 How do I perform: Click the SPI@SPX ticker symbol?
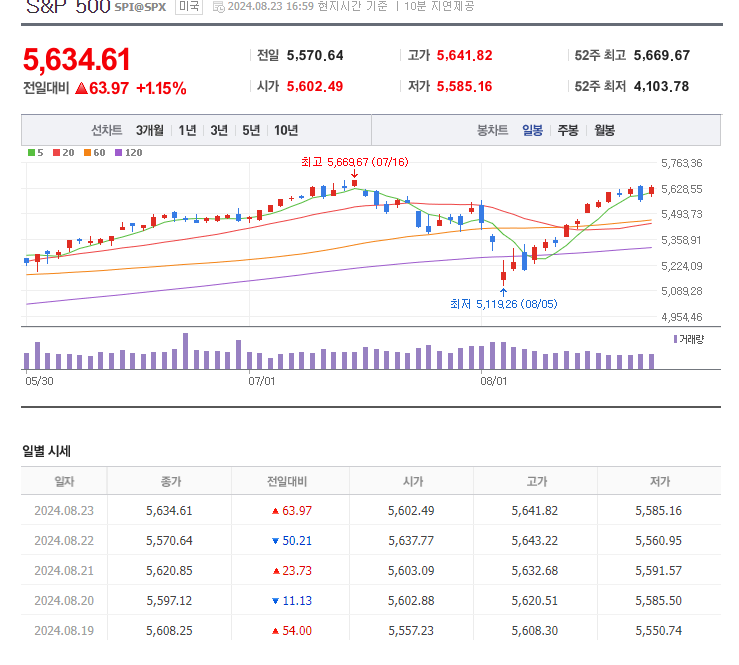pos(140,7)
